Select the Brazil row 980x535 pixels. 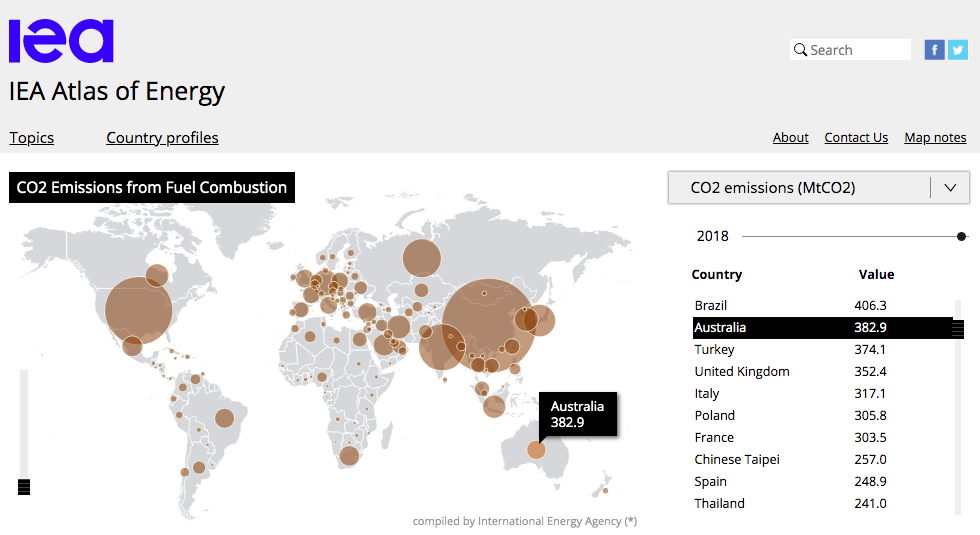[822, 306]
